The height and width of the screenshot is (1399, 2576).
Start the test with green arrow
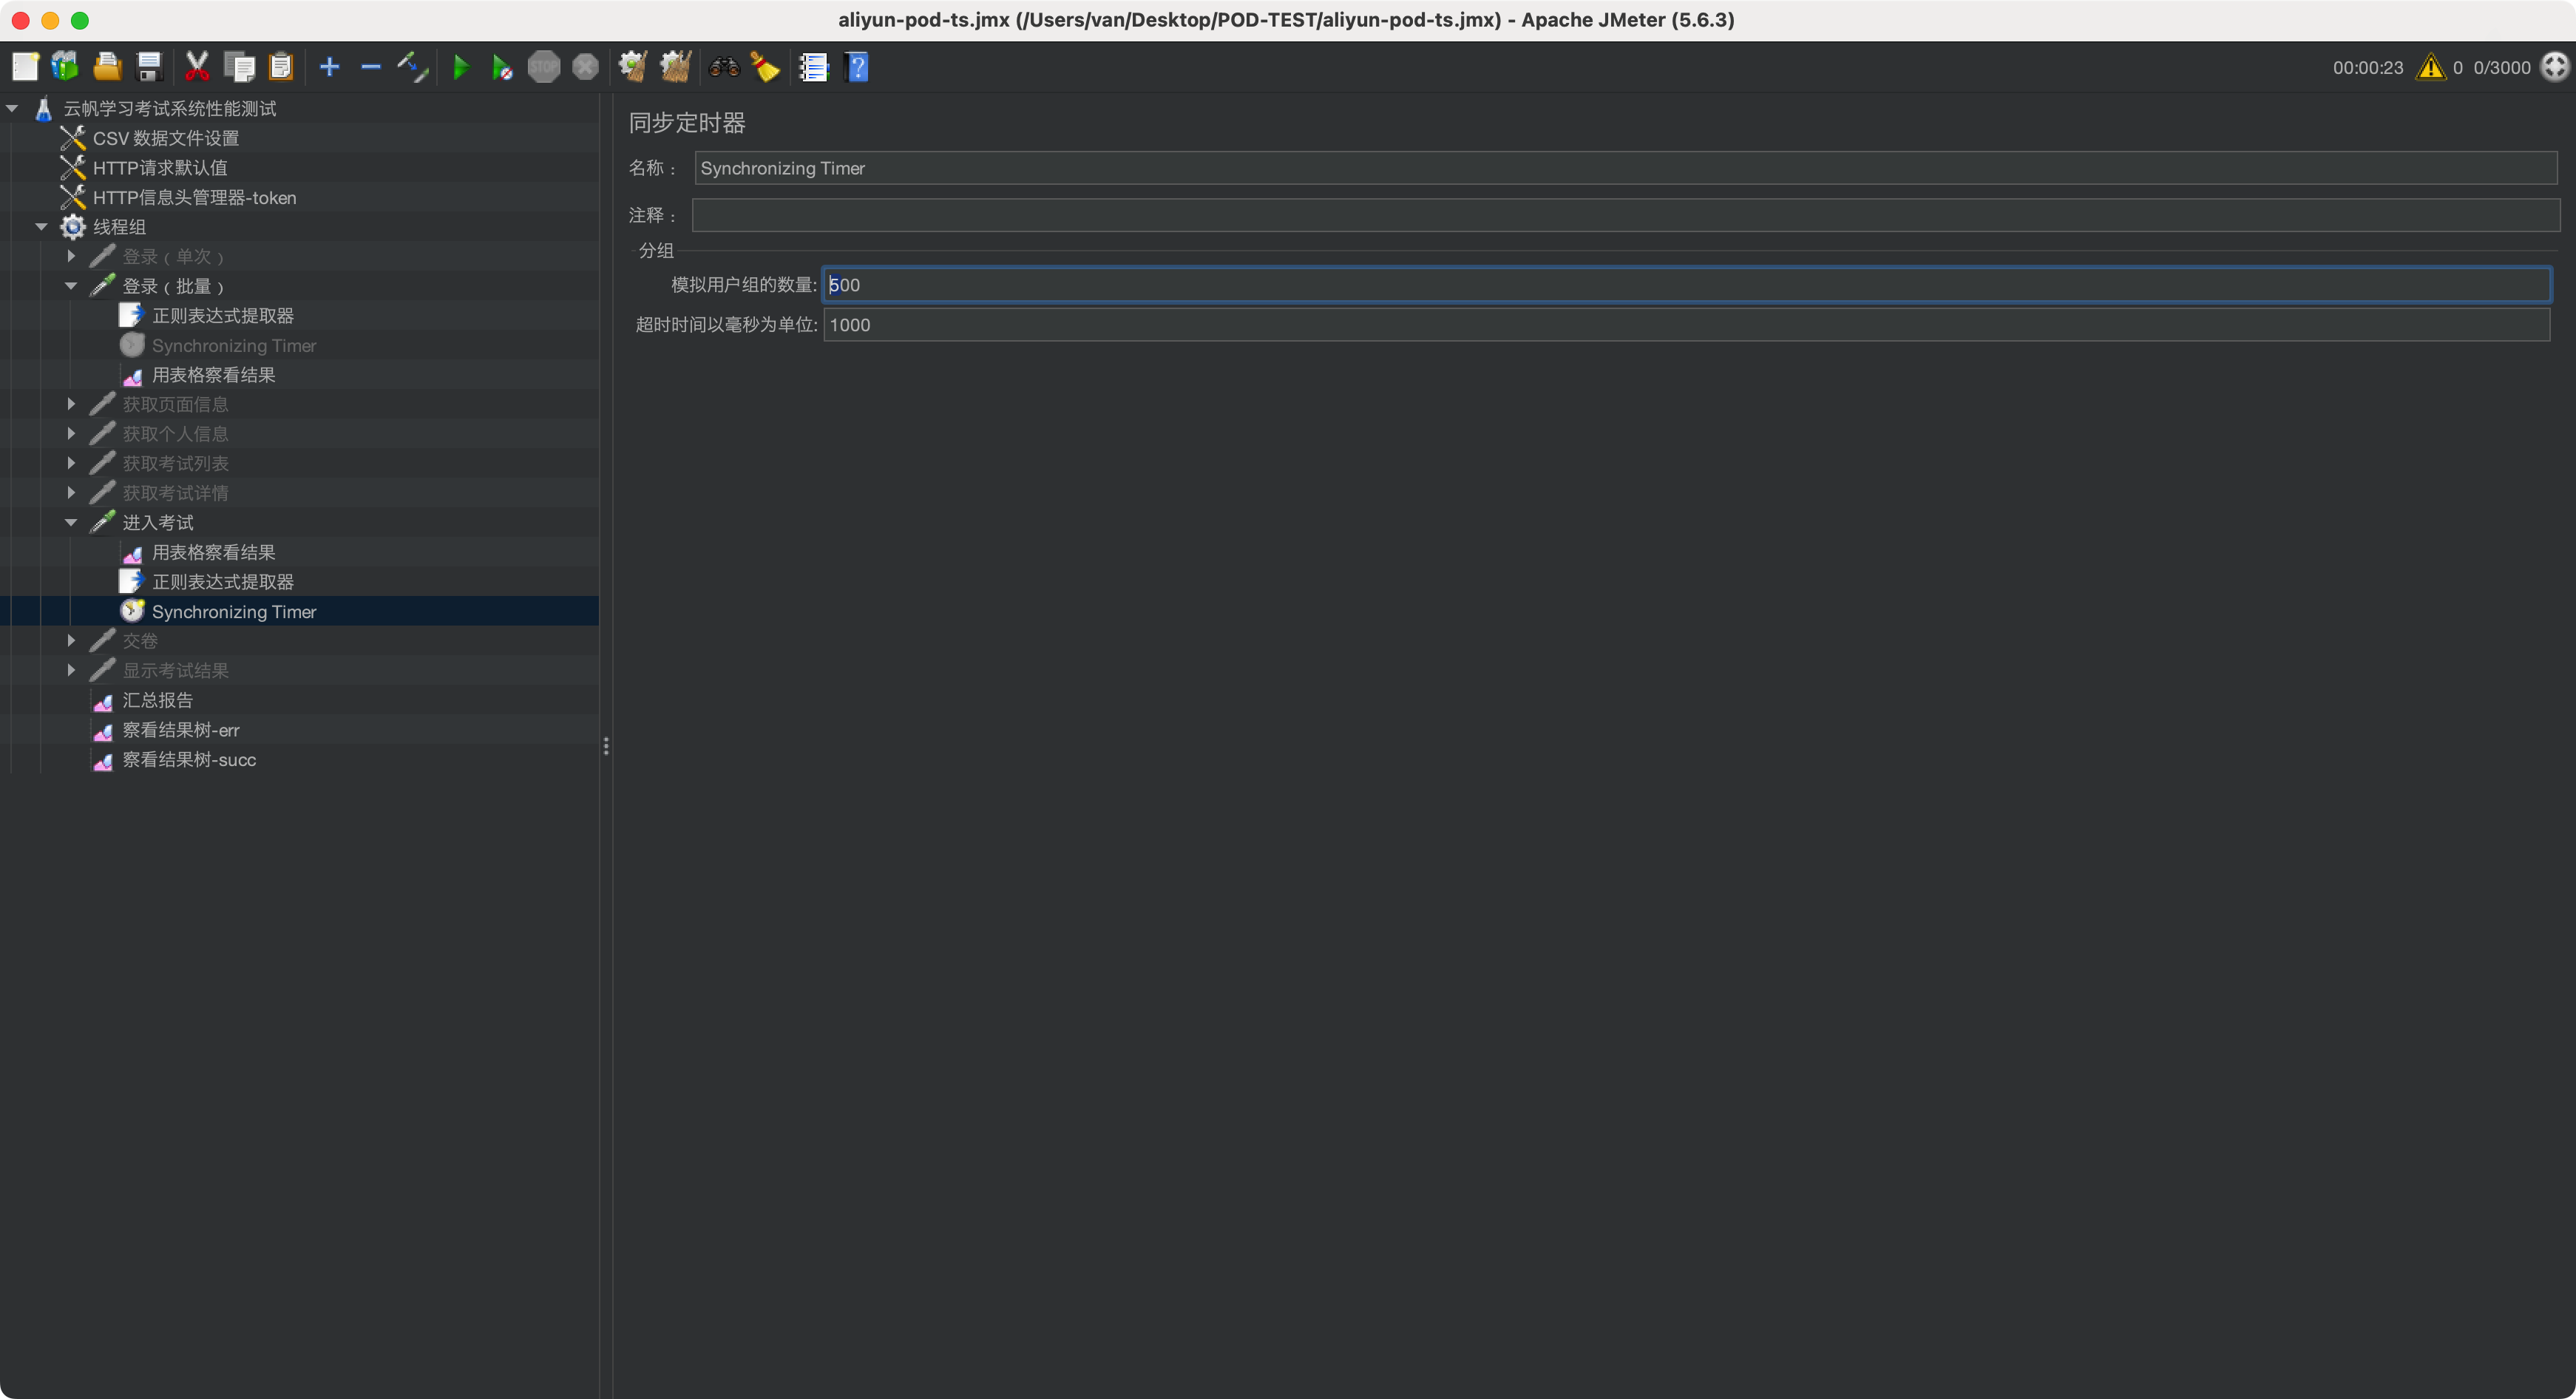461,67
